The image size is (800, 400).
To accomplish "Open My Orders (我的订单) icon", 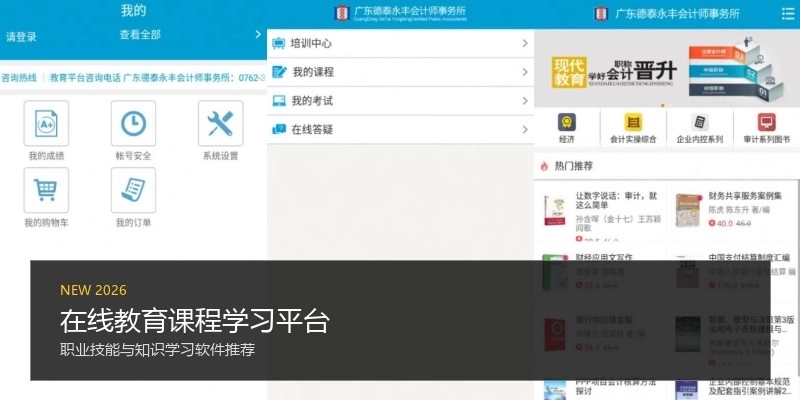I will click(133, 190).
